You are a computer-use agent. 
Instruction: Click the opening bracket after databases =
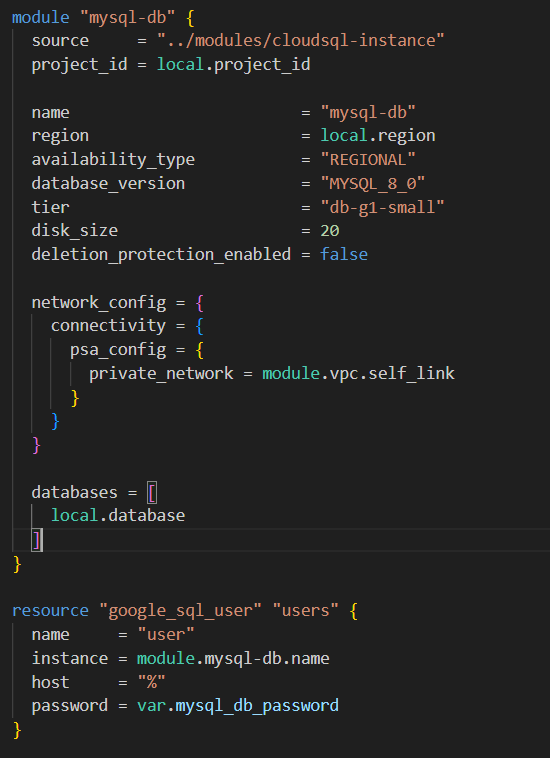click(x=151, y=493)
